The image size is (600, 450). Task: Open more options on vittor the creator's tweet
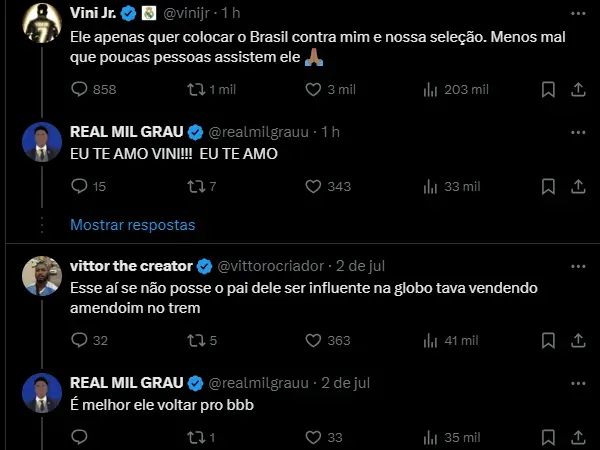coord(577,266)
